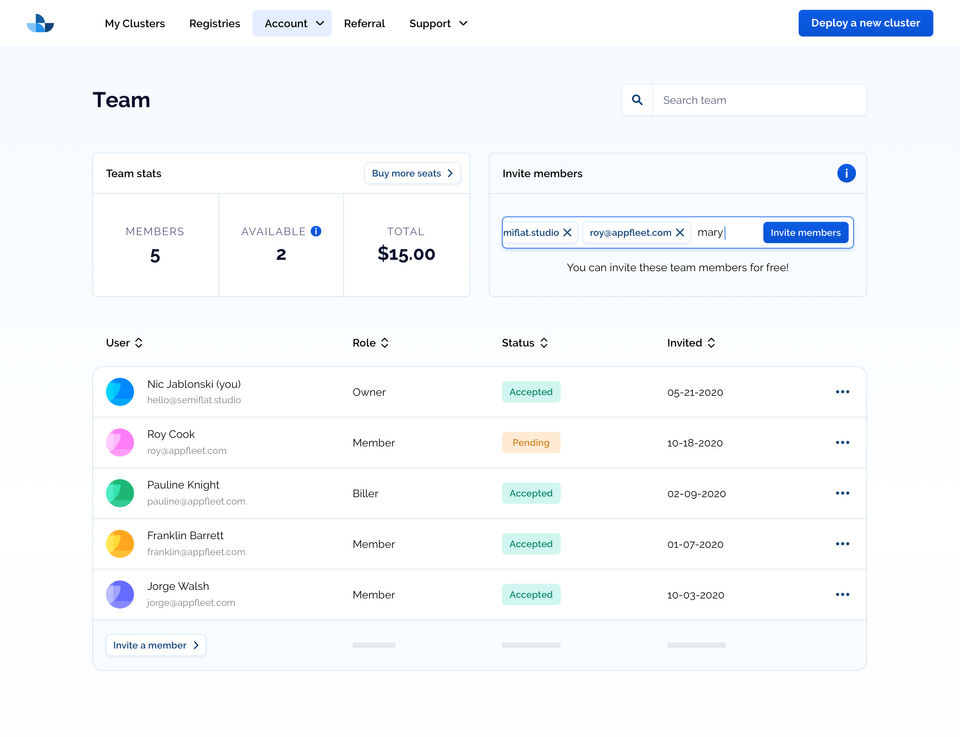Sort the table by Role column
This screenshot has height=737, width=960.
tap(370, 343)
